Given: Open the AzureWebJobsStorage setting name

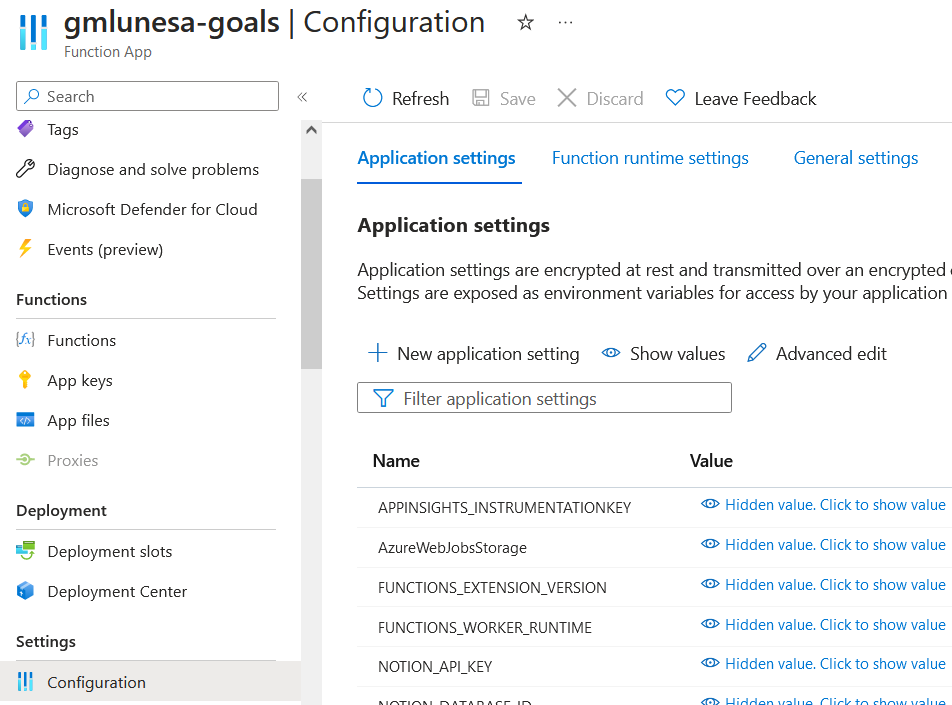Looking at the screenshot, I should click(x=452, y=548).
